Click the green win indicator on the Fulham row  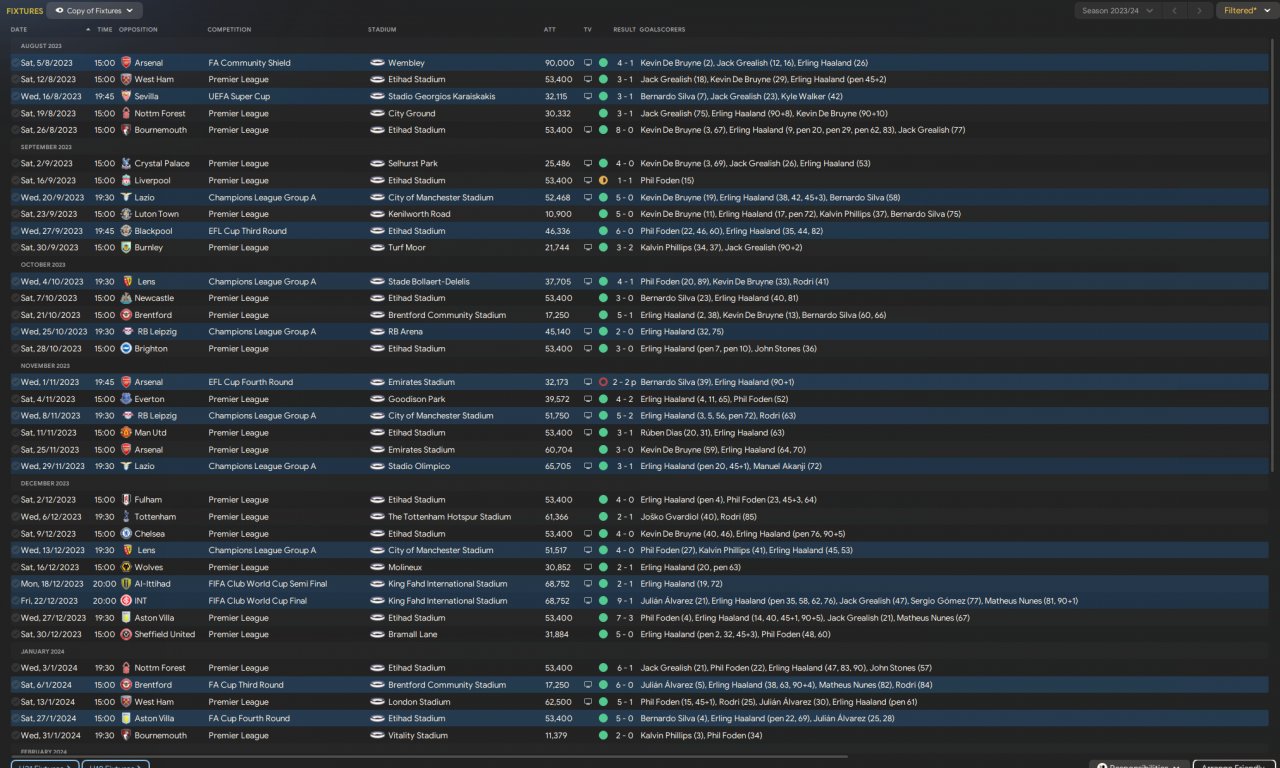(603, 500)
